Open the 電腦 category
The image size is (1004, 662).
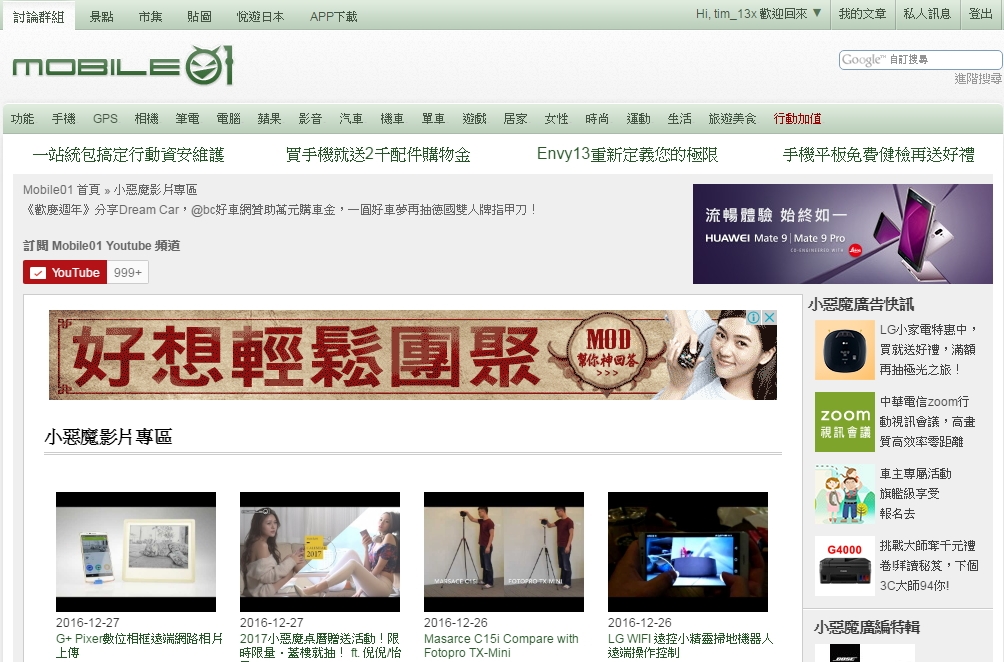229,118
